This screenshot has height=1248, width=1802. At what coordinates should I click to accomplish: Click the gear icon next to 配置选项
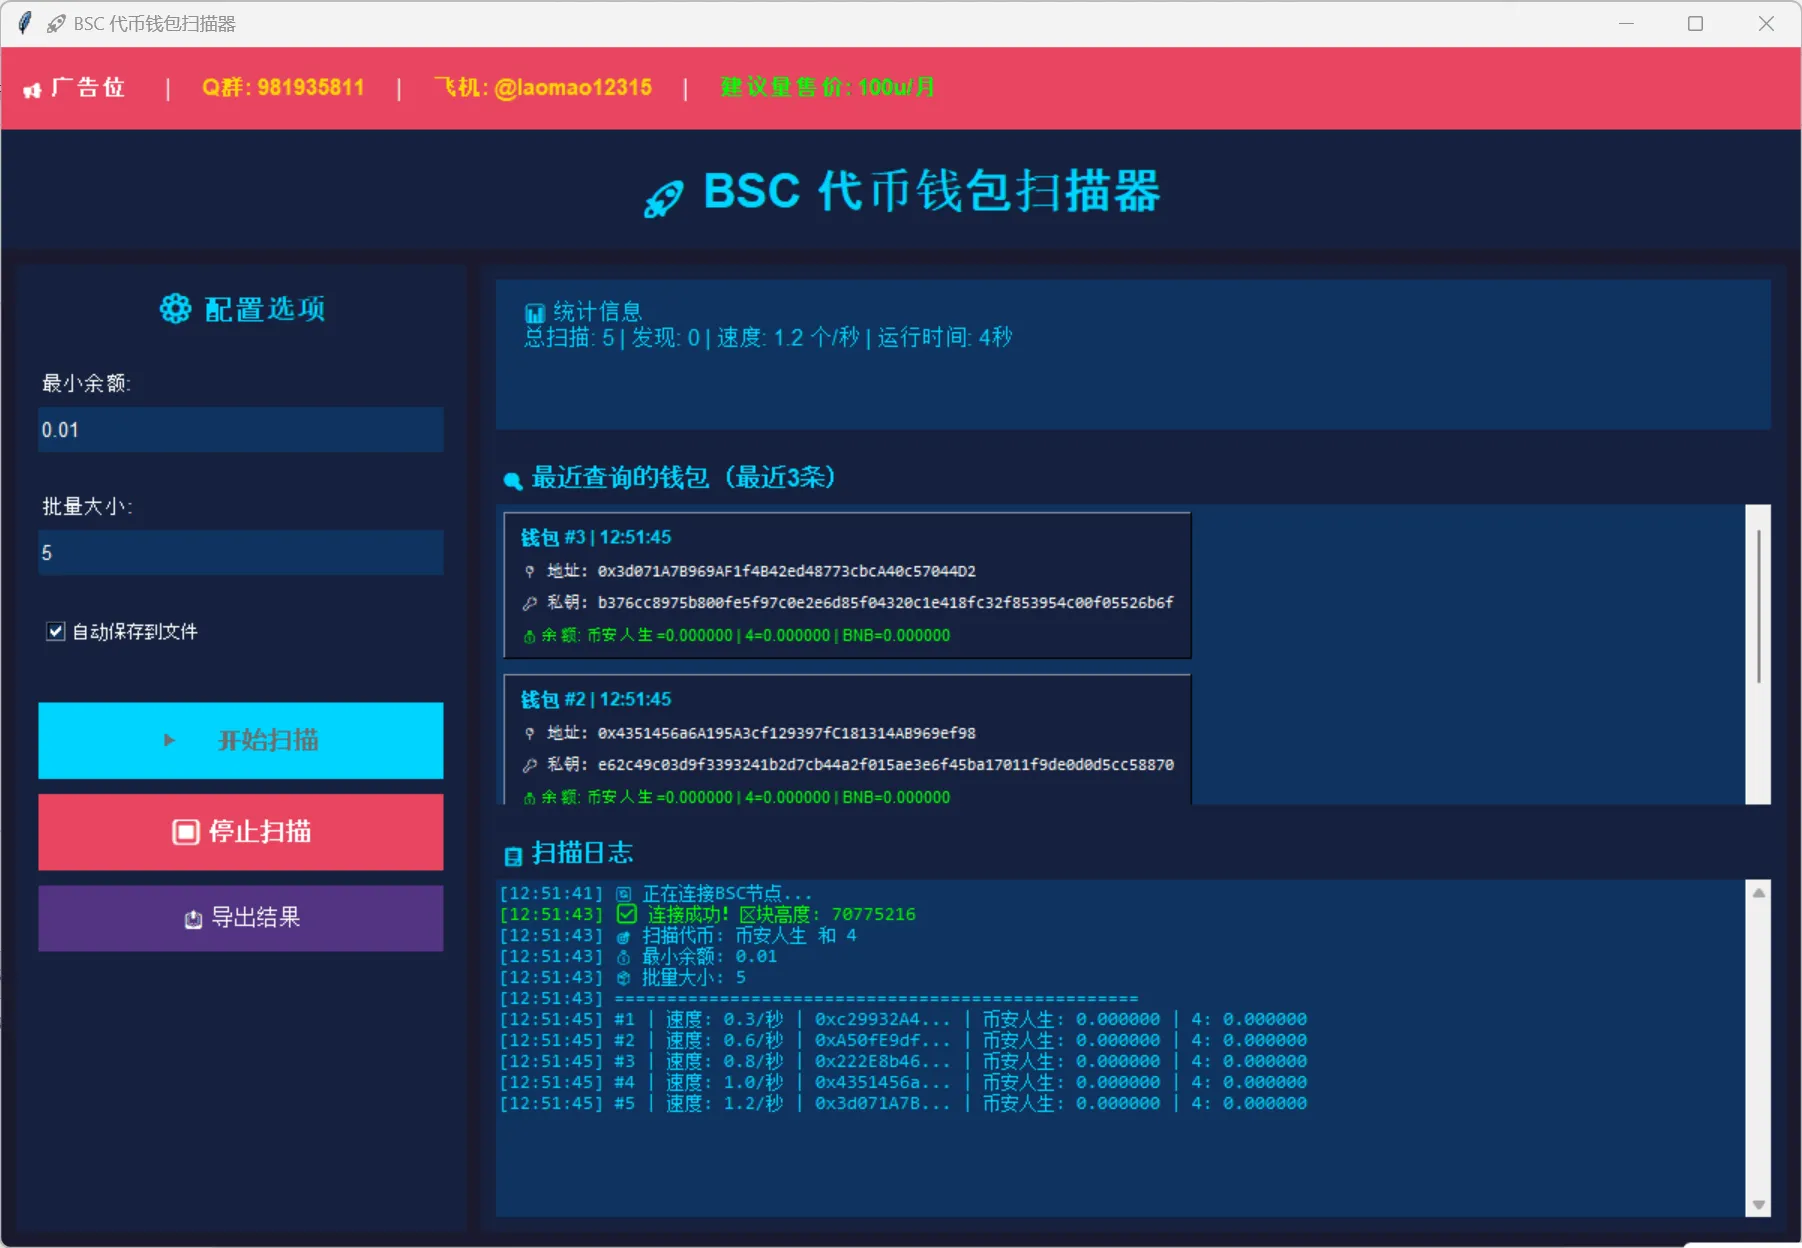(175, 309)
